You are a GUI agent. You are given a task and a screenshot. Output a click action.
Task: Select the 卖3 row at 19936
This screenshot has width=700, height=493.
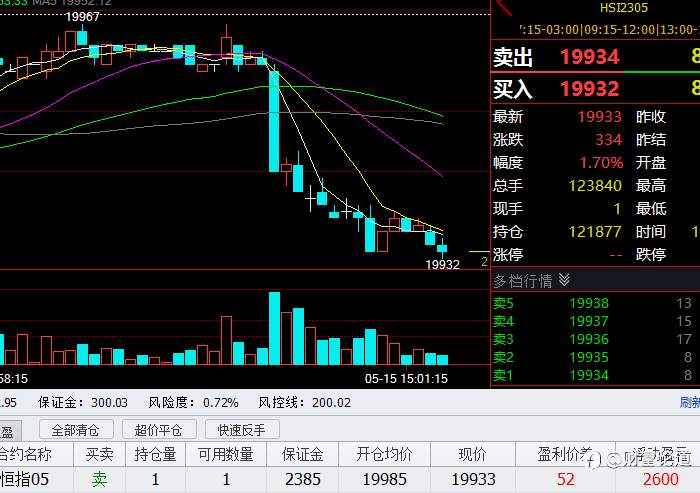click(595, 339)
